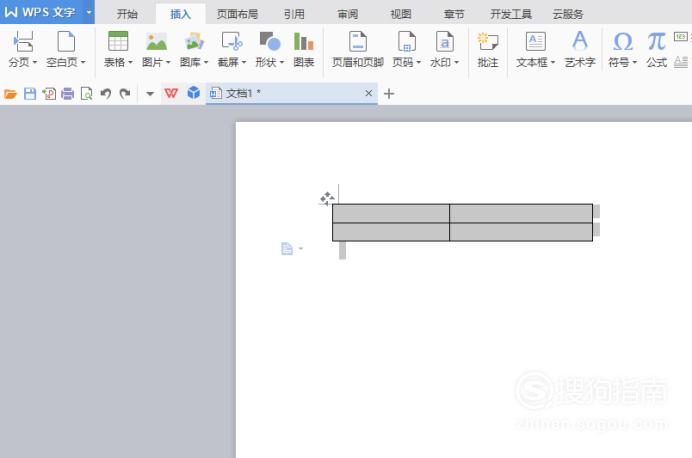Click the 文本框 text box icon
Viewport: 692px width, 458px height.
pos(535,41)
